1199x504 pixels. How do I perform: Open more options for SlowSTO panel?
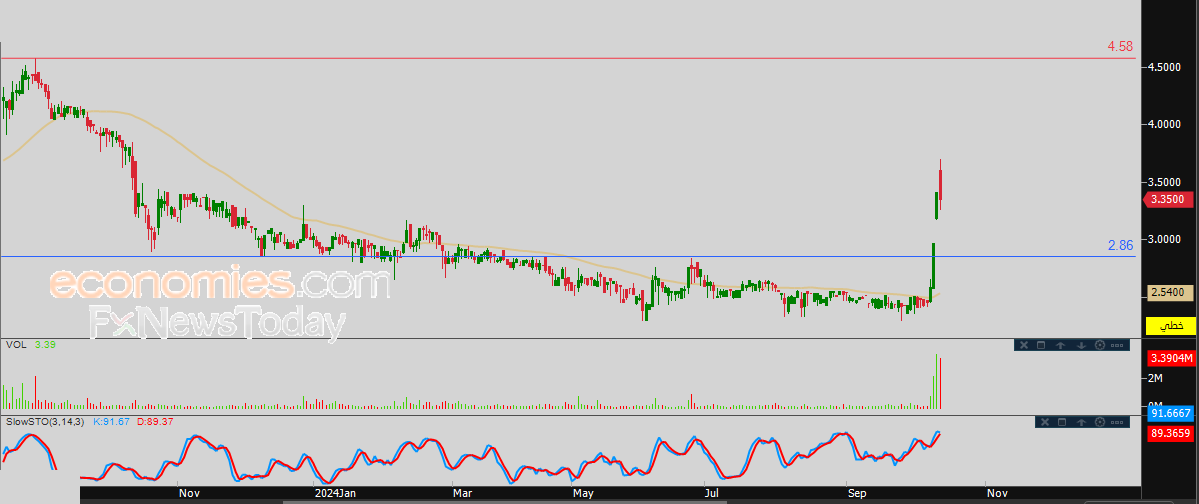click(x=1119, y=423)
